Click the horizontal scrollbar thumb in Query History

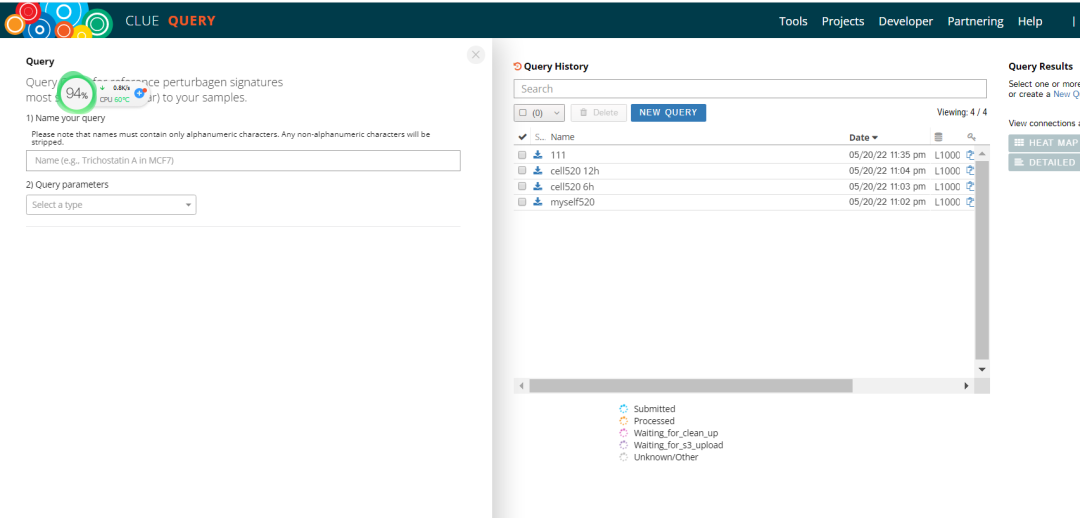(x=691, y=386)
